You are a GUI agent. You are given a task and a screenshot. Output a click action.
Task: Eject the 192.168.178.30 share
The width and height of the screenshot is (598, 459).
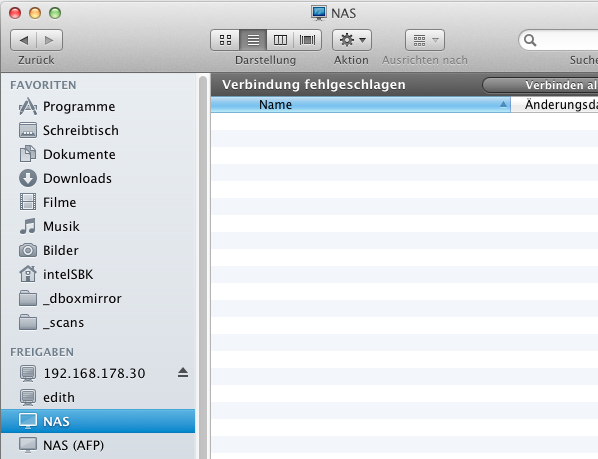(x=183, y=372)
